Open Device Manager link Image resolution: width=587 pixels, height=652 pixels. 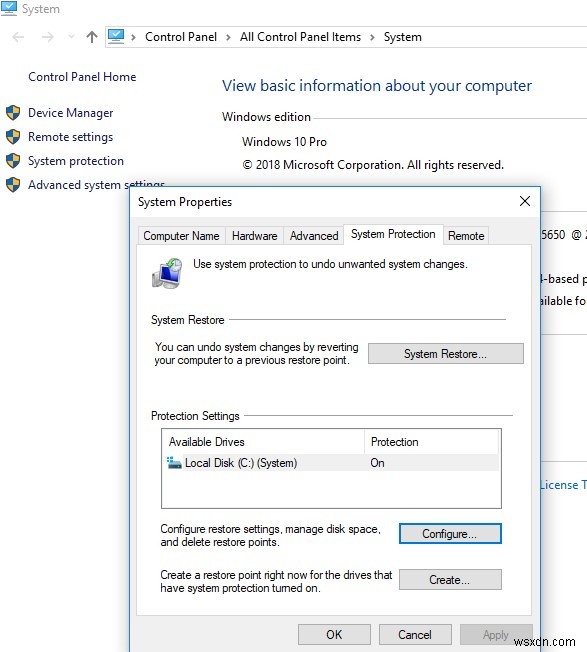[70, 113]
